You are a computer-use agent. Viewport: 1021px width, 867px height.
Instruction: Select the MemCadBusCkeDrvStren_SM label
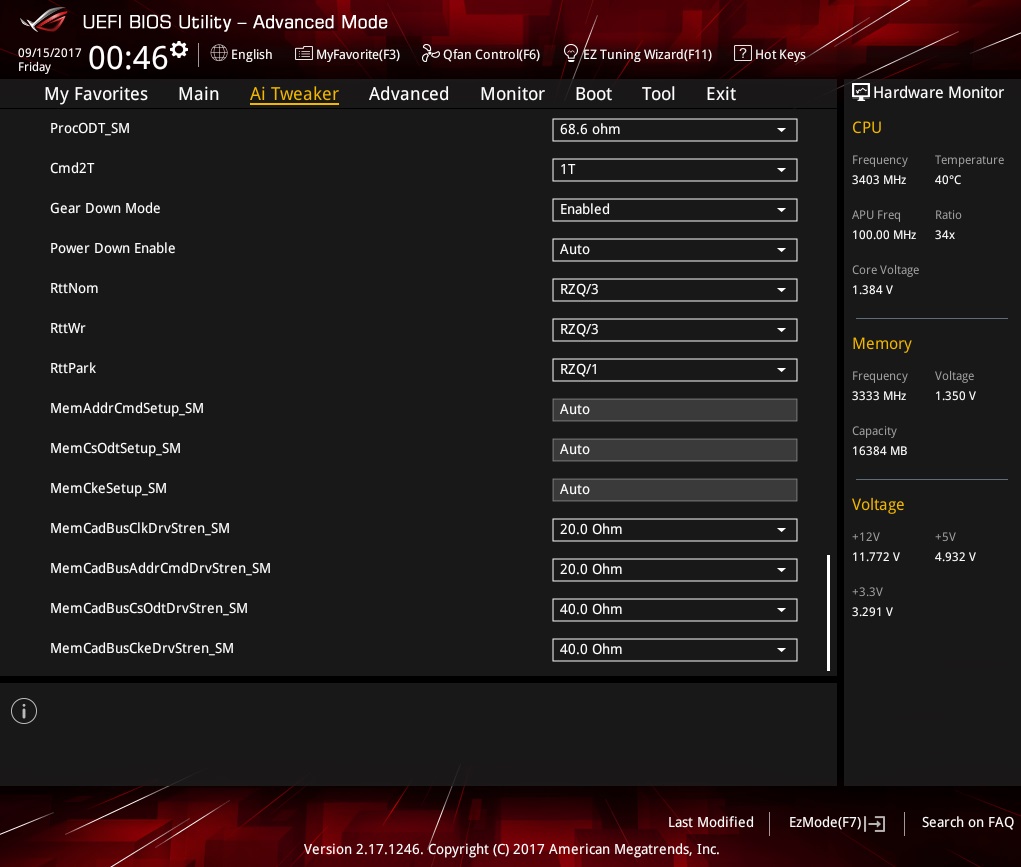(x=142, y=648)
